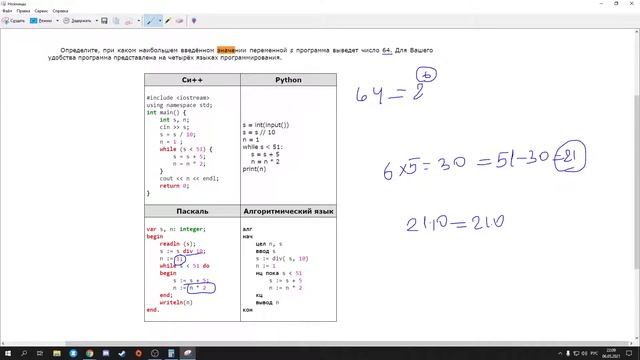Open the checkmark app on taskbar

click(122, 353)
